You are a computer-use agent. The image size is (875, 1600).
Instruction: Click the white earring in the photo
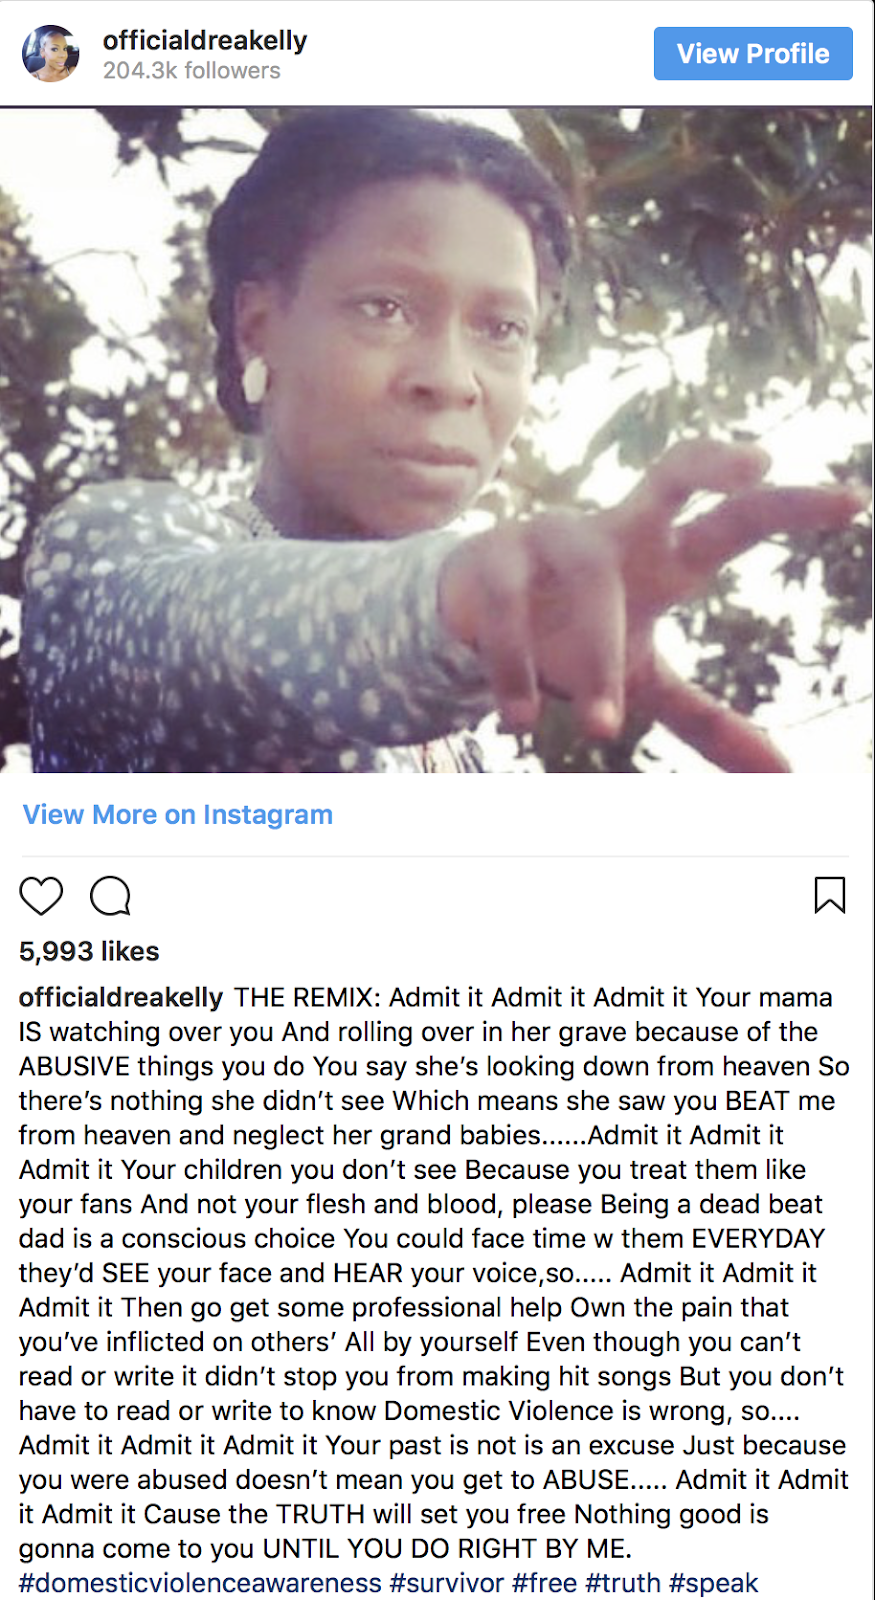(255, 381)
